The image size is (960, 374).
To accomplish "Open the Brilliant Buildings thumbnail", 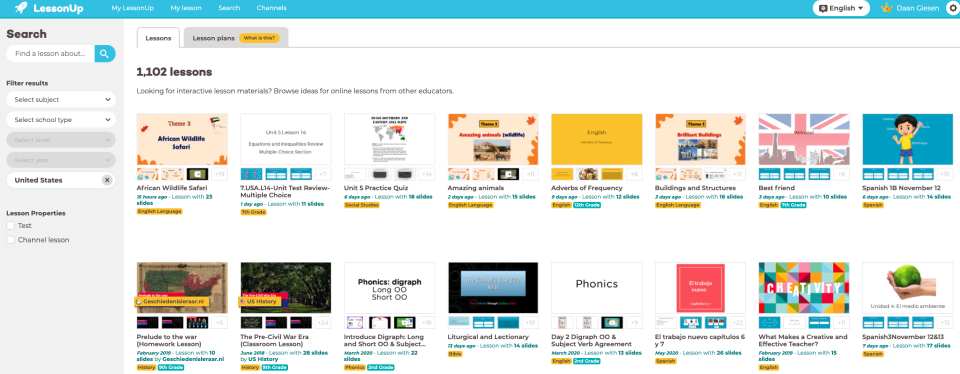I will [x=700, y=139].
